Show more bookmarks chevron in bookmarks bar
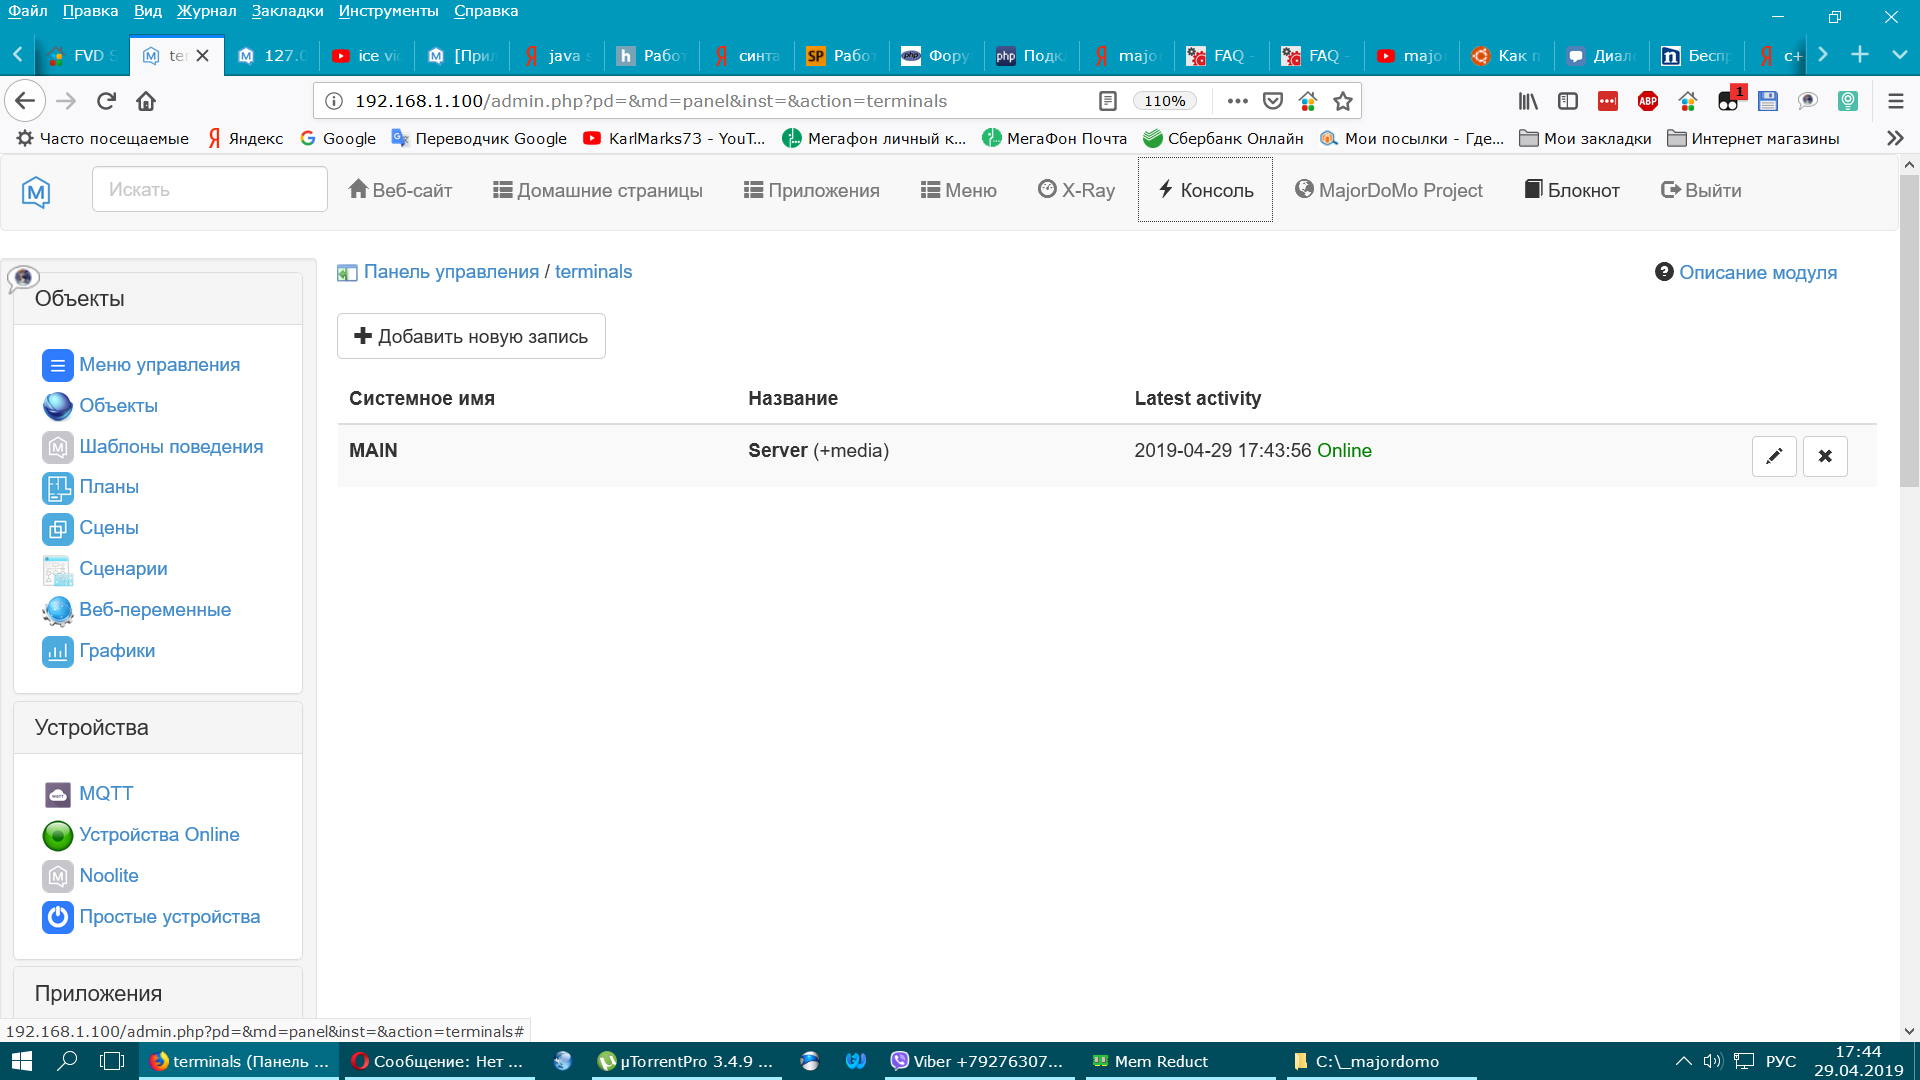1920x1080 pixels. point(1894,138)
